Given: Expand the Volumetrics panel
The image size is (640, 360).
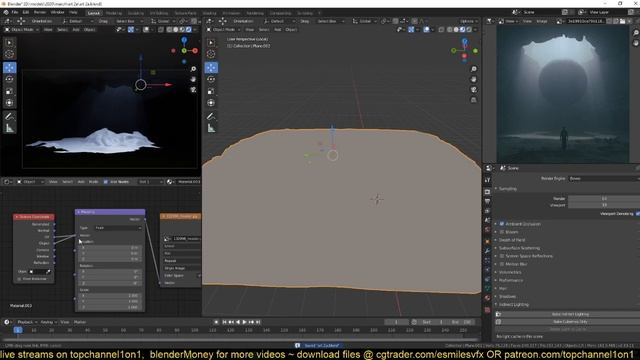Looking at the screenshot, I should coord(510,272).
